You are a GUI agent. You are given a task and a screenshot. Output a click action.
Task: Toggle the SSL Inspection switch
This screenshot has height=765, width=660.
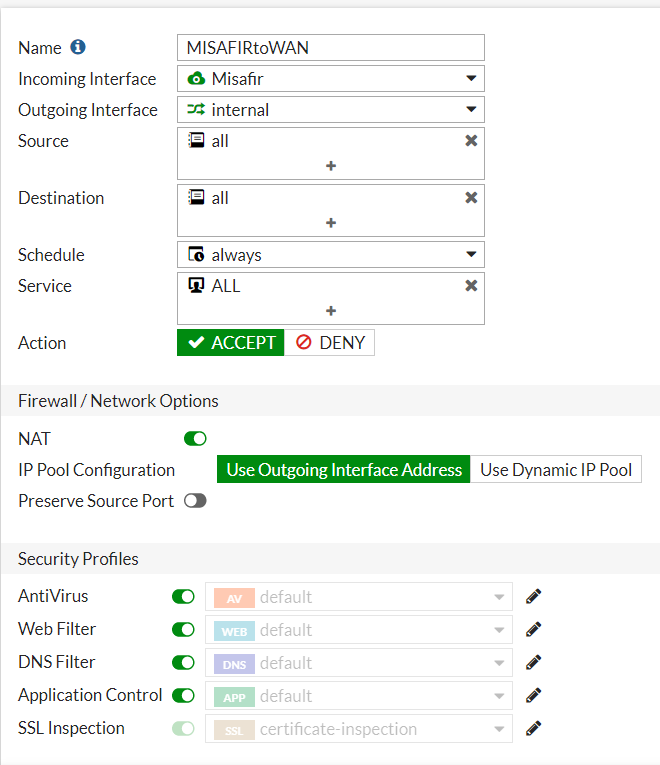(183, 728)
